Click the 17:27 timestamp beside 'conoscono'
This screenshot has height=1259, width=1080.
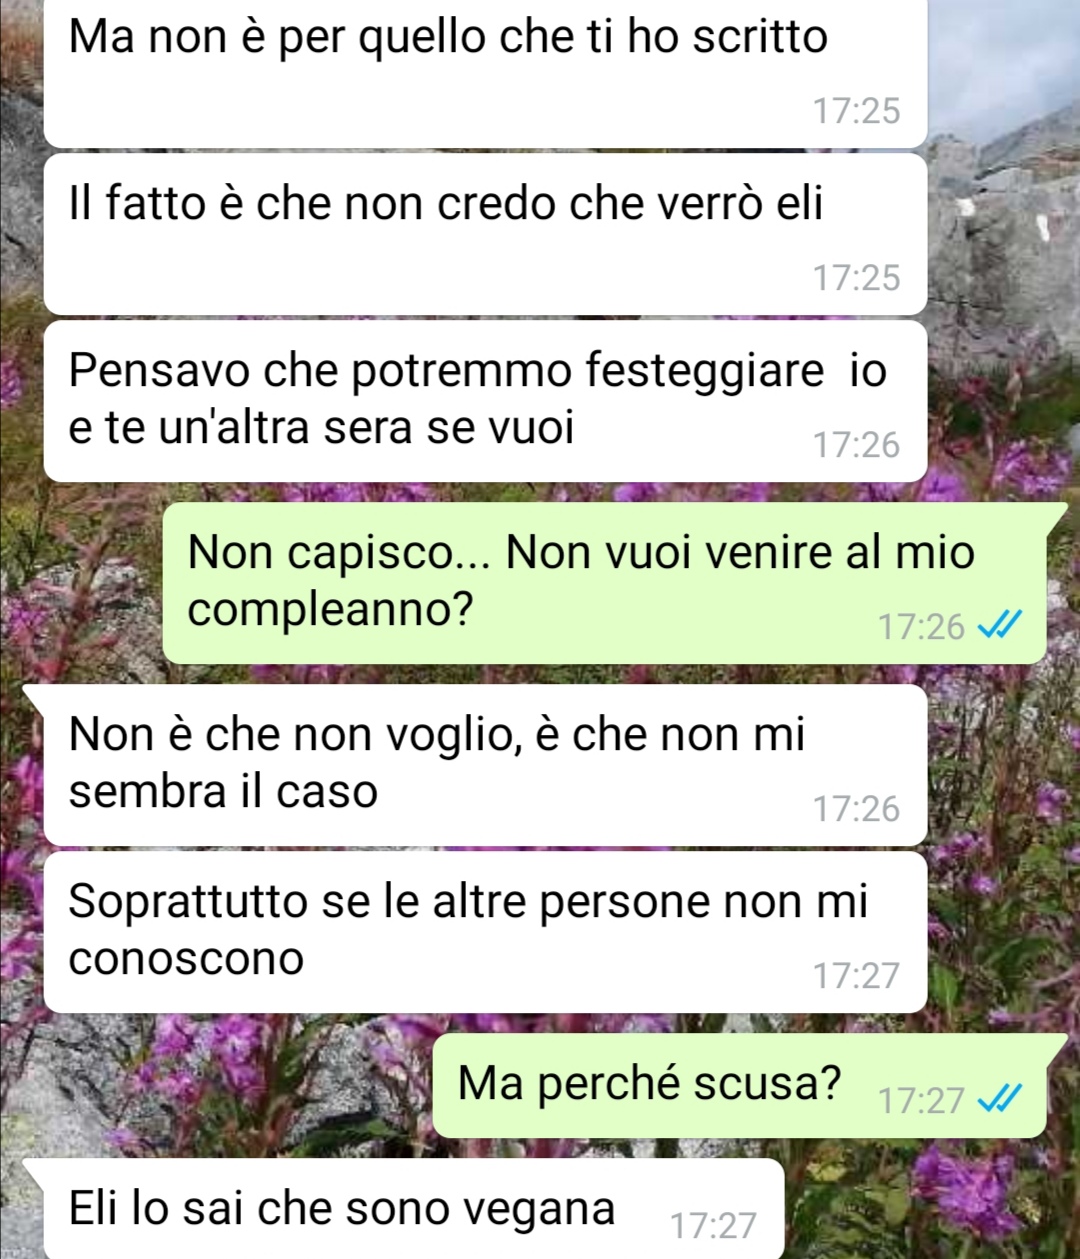click(x=856, y=975)
